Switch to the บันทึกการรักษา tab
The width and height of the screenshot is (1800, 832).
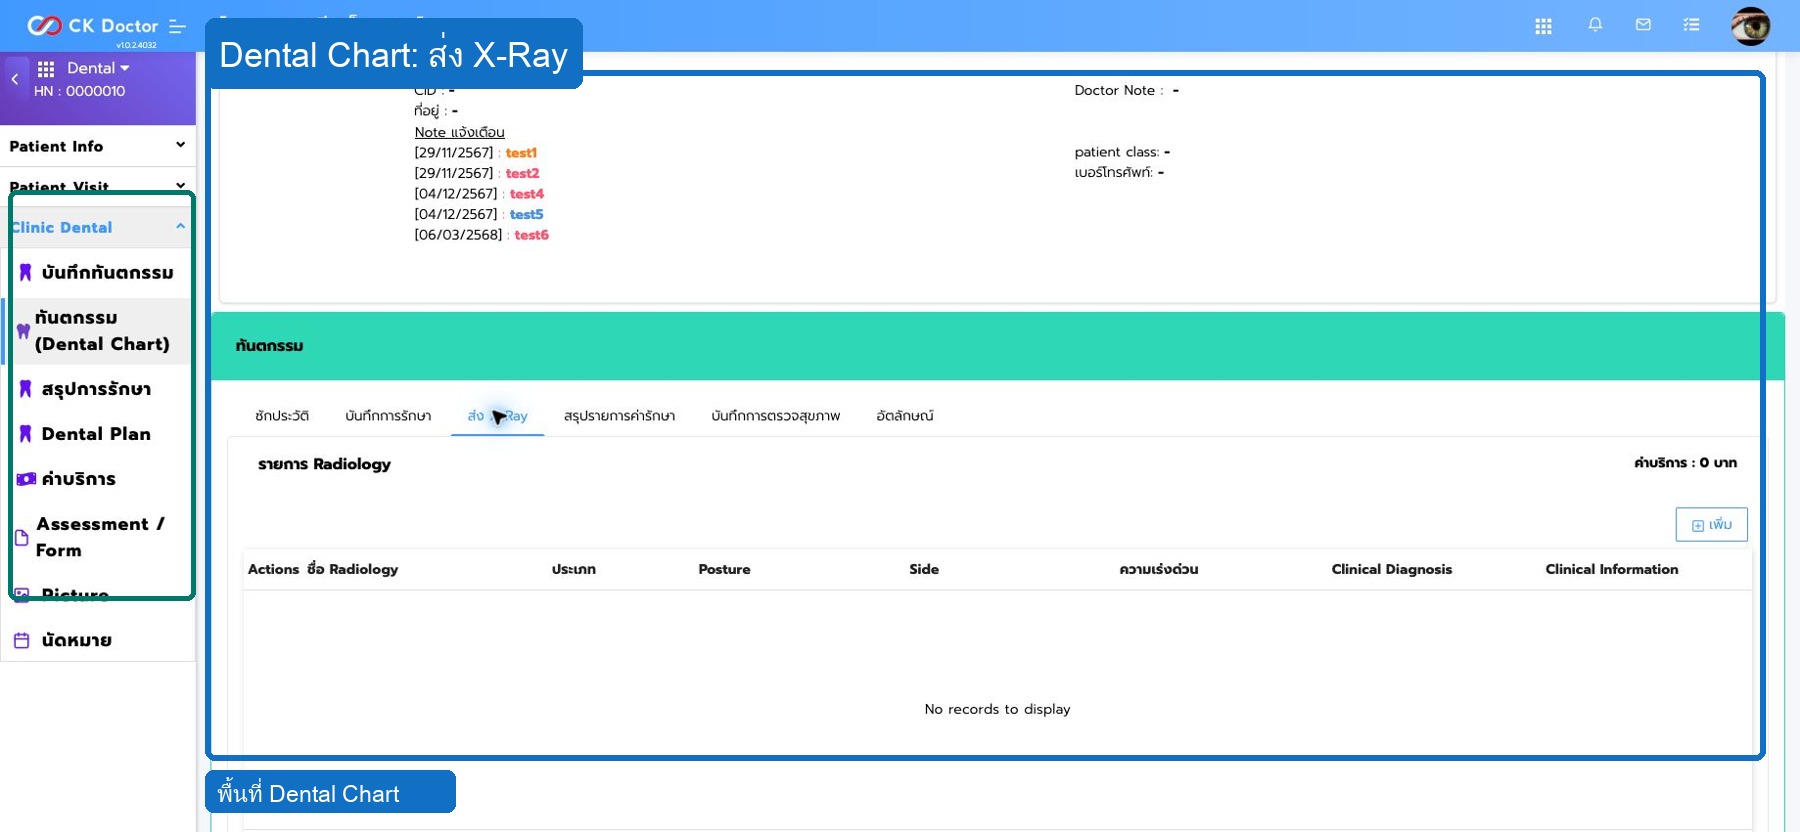[388, 416]
